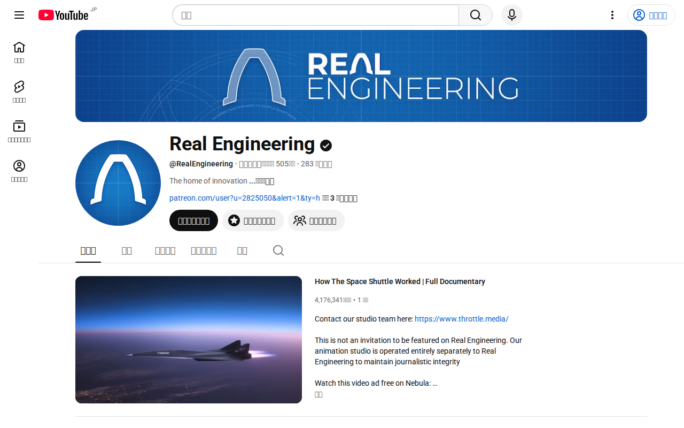684x428 pixels.
Task: Select the third channel tab
Action: pyautogui.click(x=165, y=251)
